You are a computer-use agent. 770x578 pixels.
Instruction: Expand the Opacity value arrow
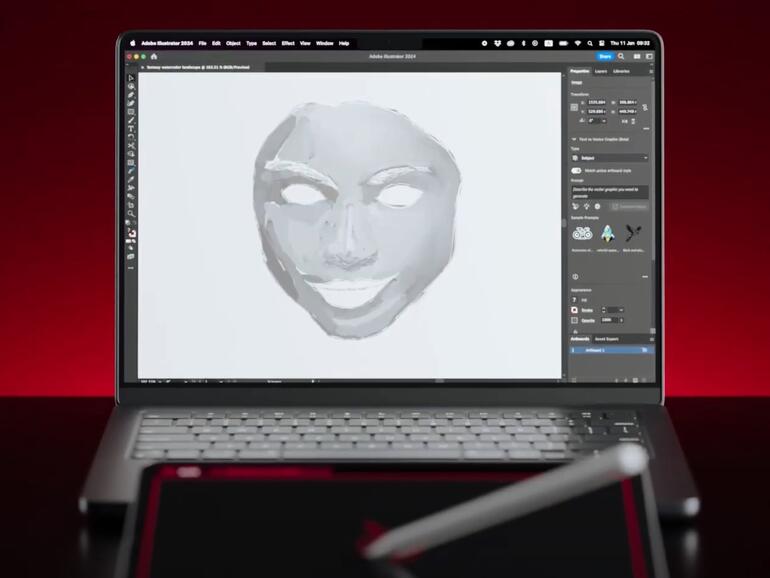point(621,320)
